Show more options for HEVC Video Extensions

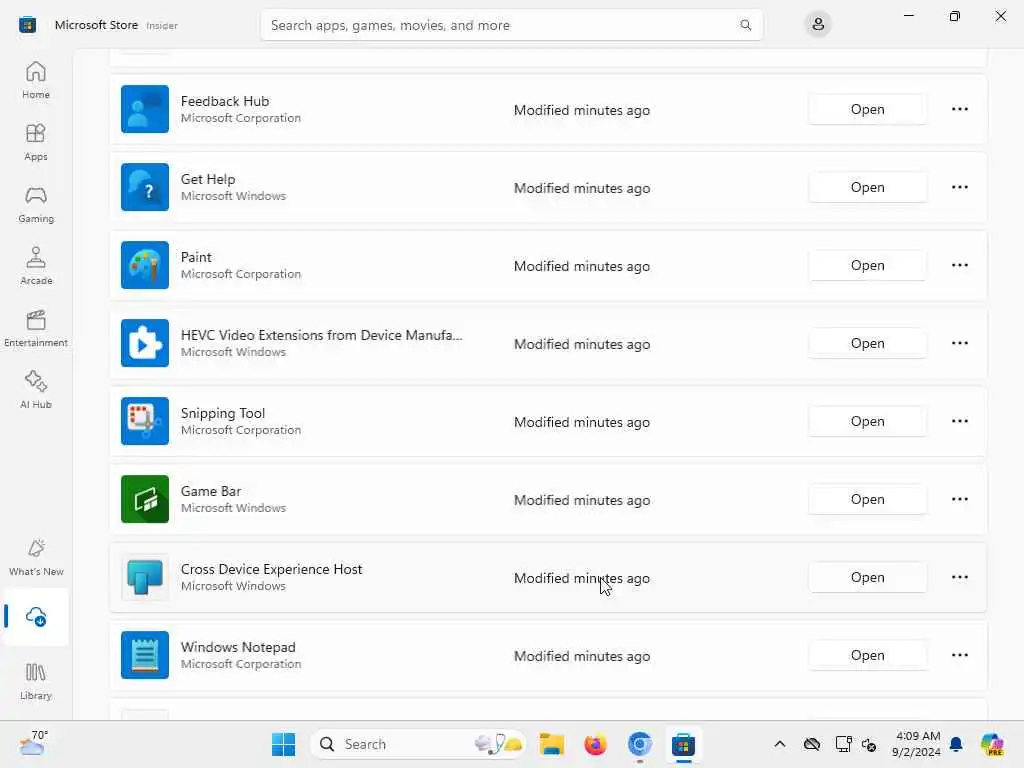point(959,343)
